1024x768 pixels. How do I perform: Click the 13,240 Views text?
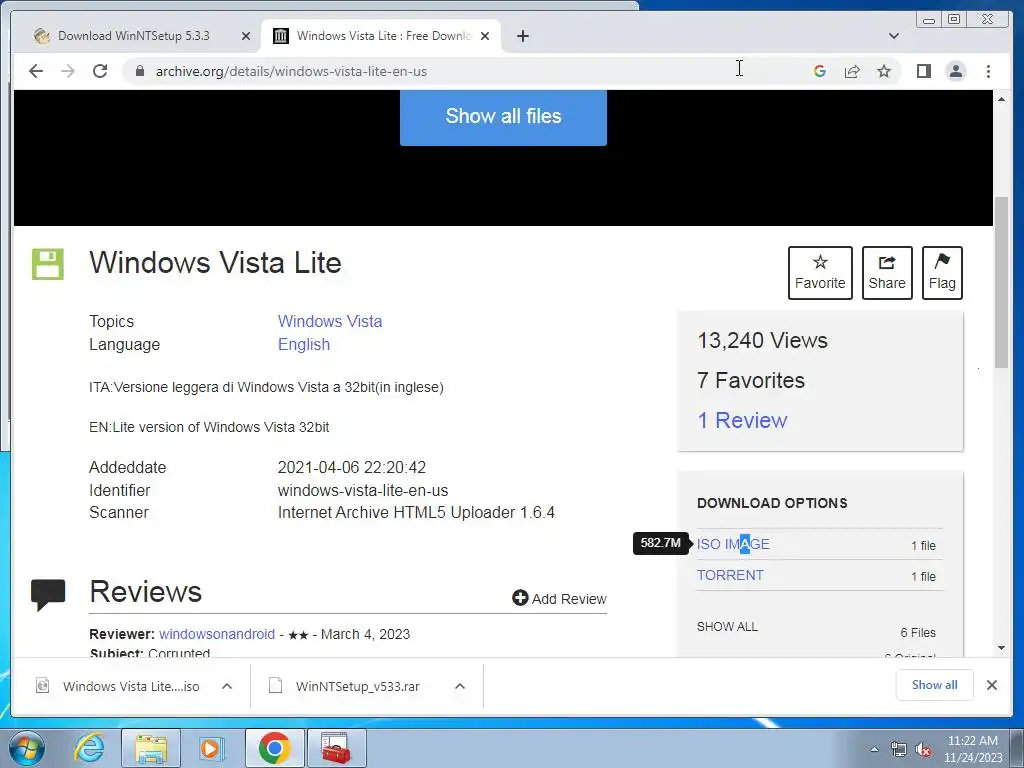click(x=762, y=340)
